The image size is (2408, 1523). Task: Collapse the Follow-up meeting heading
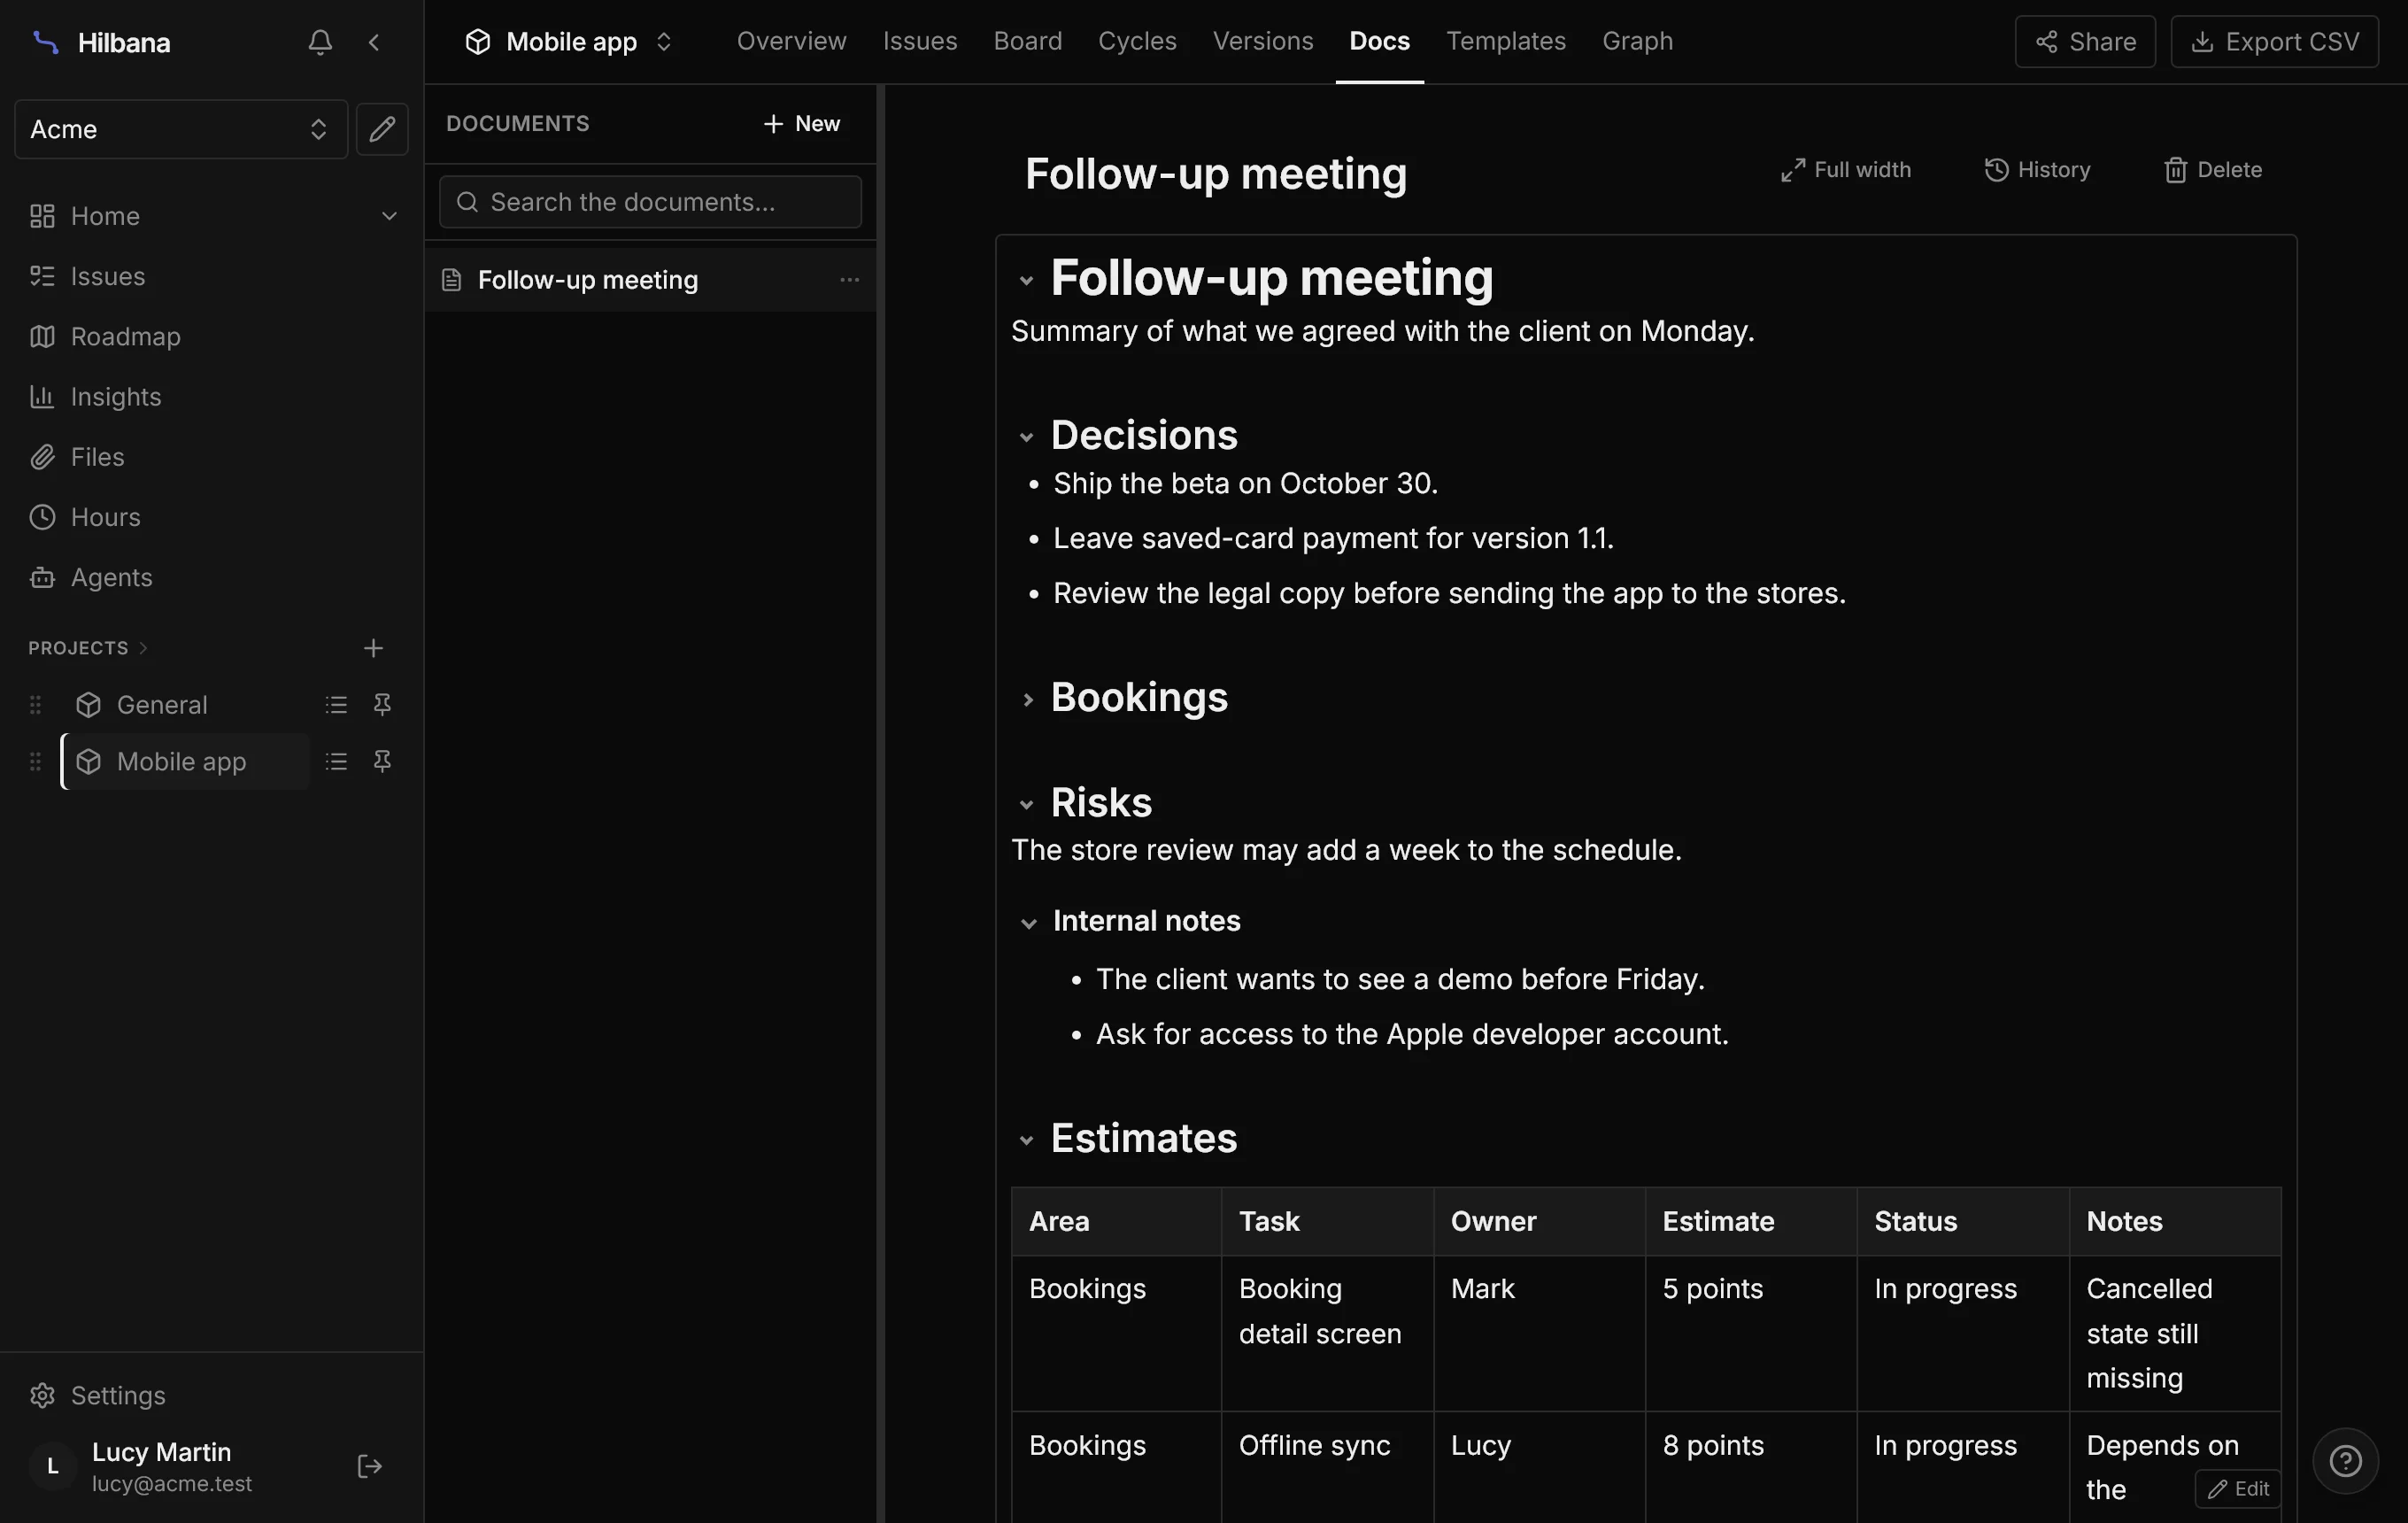(1026, 280)
